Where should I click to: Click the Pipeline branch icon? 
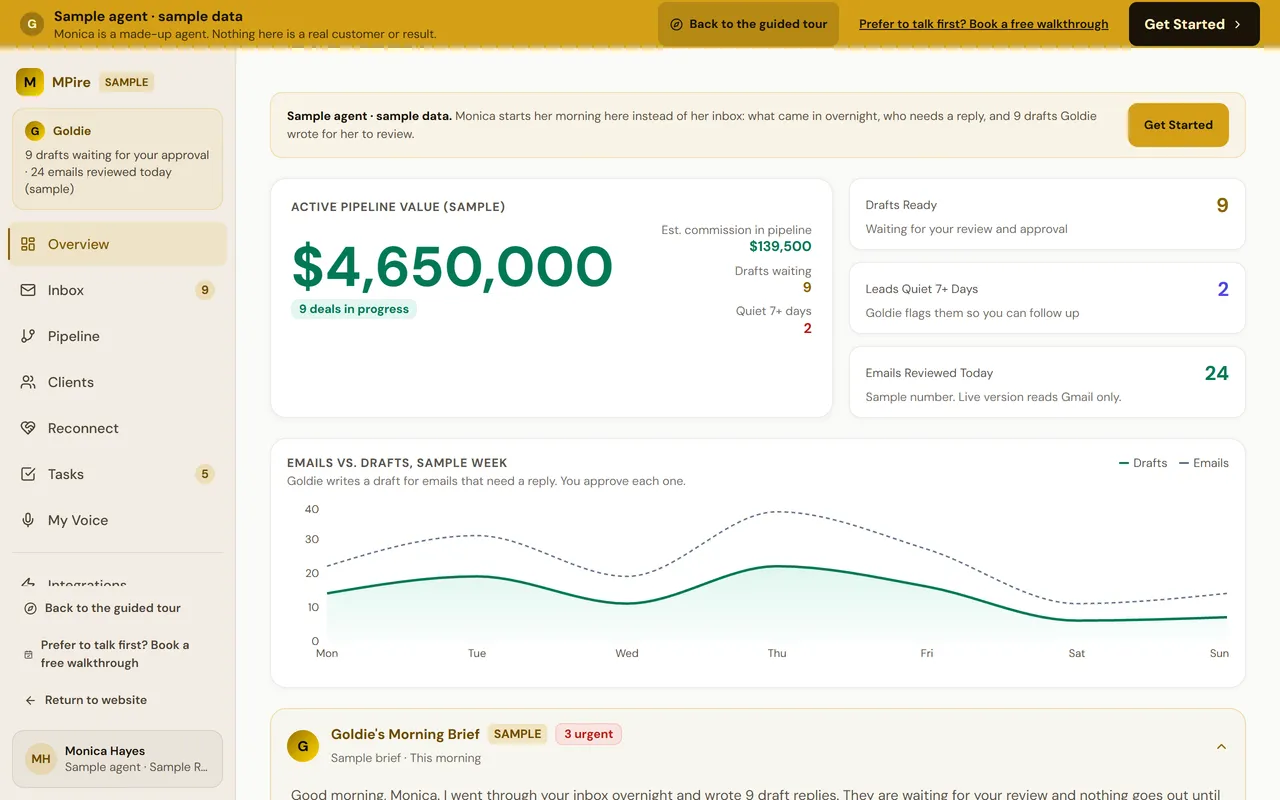(28, 336)
